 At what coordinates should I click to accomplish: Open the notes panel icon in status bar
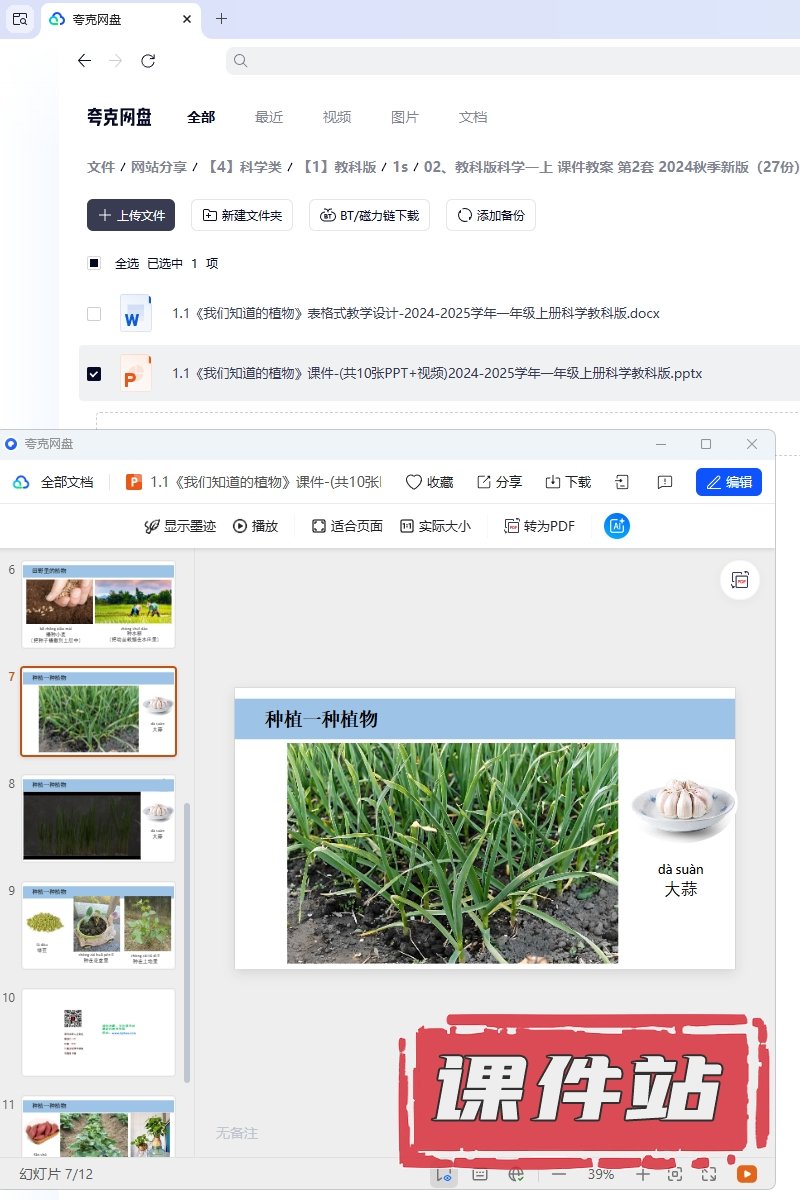click(480, 1175)
